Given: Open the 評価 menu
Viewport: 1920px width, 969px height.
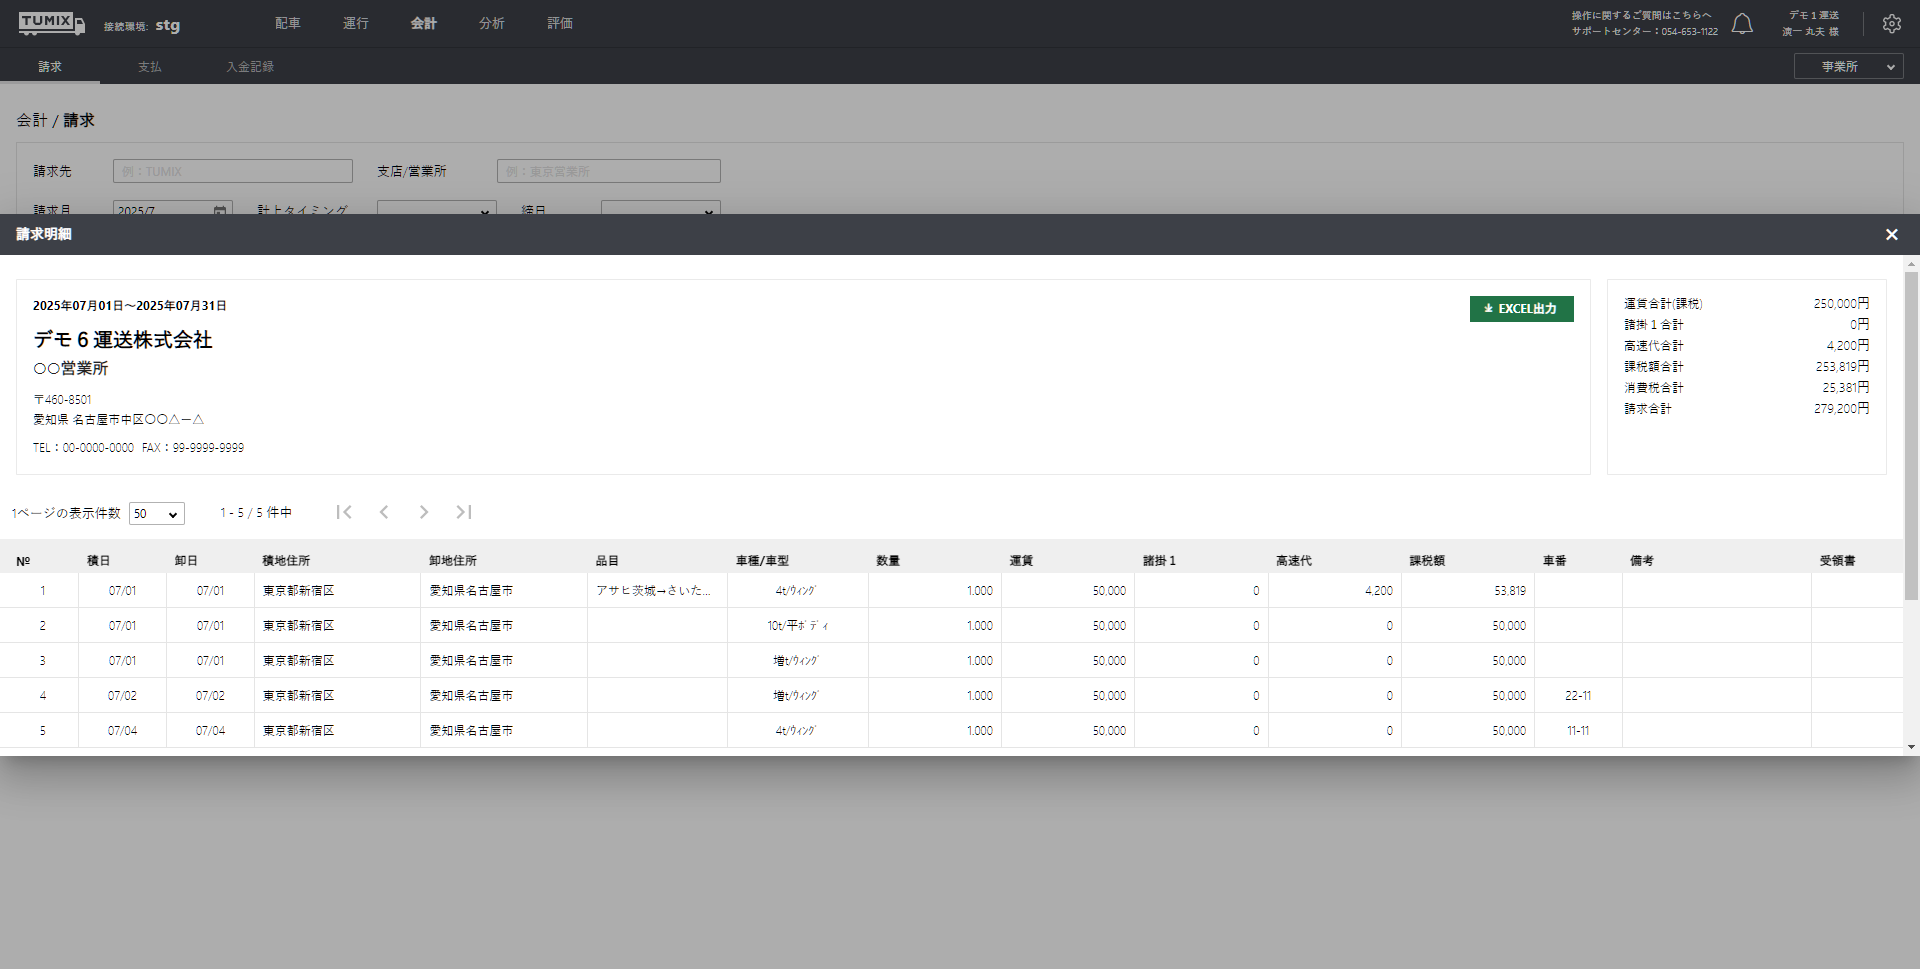Looking at the screenshot, I should point(560,23).
